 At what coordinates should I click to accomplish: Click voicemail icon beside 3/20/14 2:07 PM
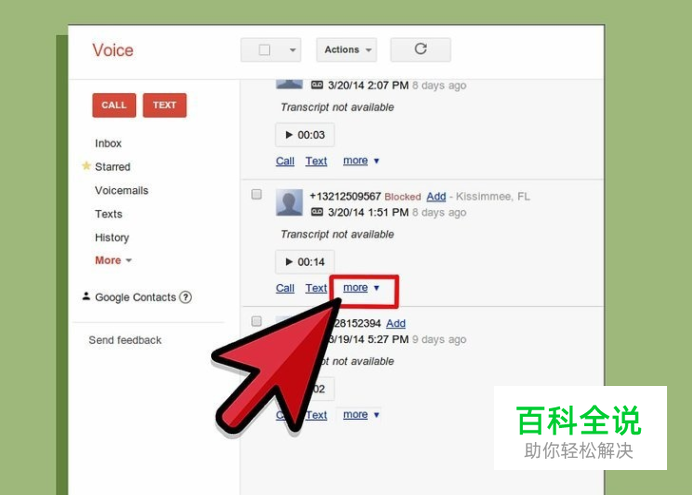tap(317, 85)
